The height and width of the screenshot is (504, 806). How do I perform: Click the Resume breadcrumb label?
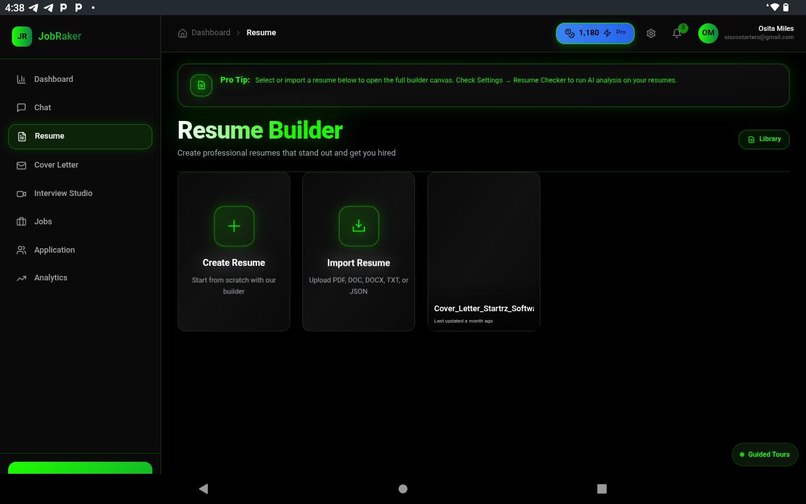pos(261,32)
